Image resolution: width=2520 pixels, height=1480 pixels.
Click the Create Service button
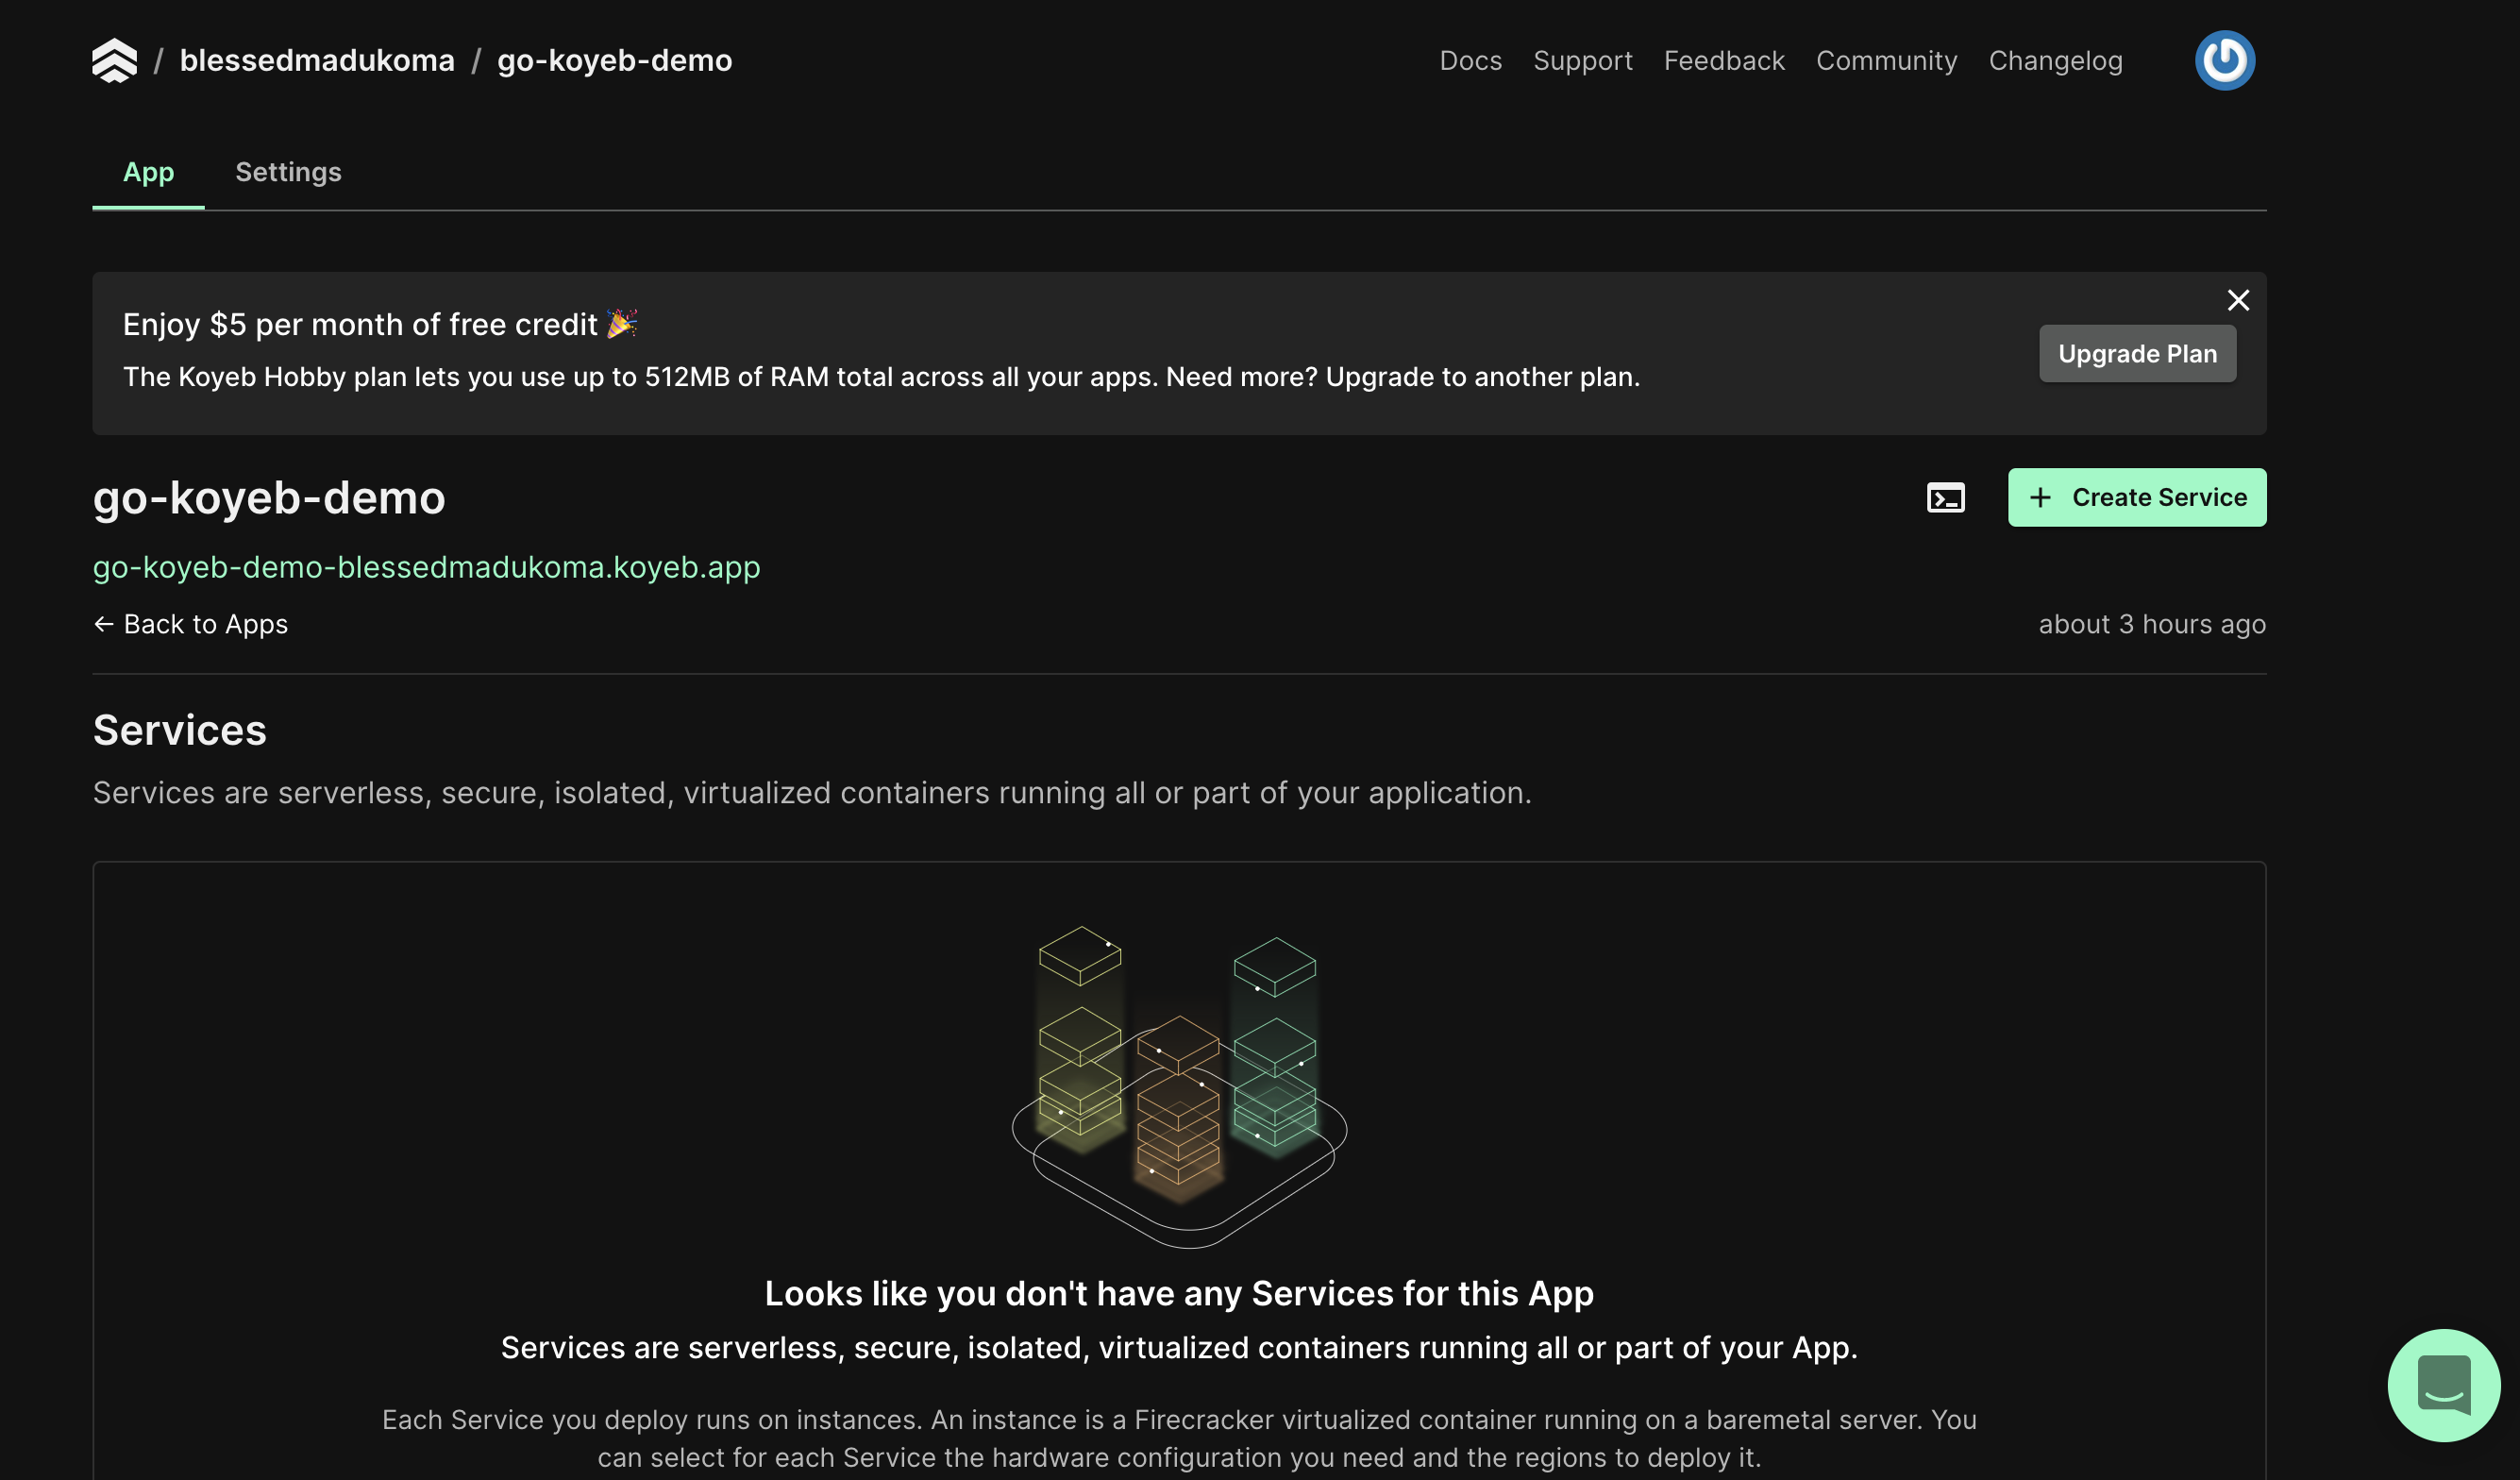point(2137,498)
